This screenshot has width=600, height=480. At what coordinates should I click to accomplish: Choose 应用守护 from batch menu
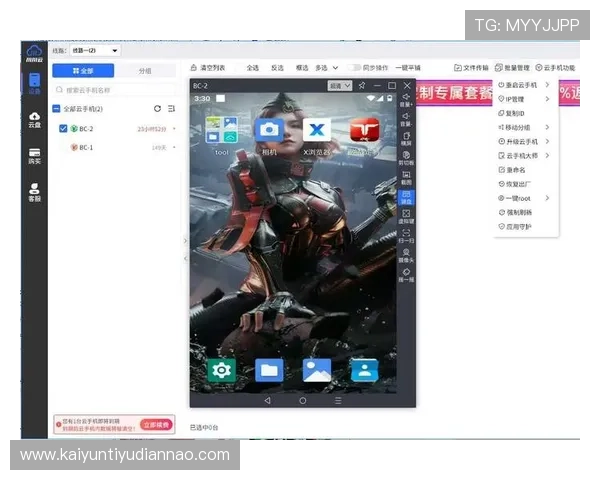tap(515, 227)
